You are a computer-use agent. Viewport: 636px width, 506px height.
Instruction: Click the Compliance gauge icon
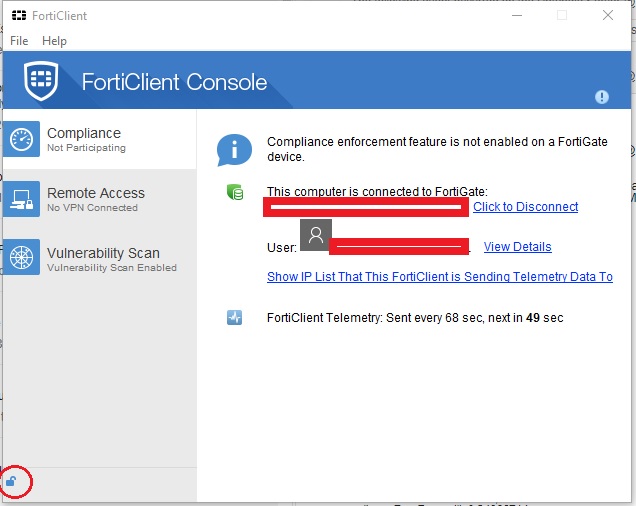coord(23,140)
